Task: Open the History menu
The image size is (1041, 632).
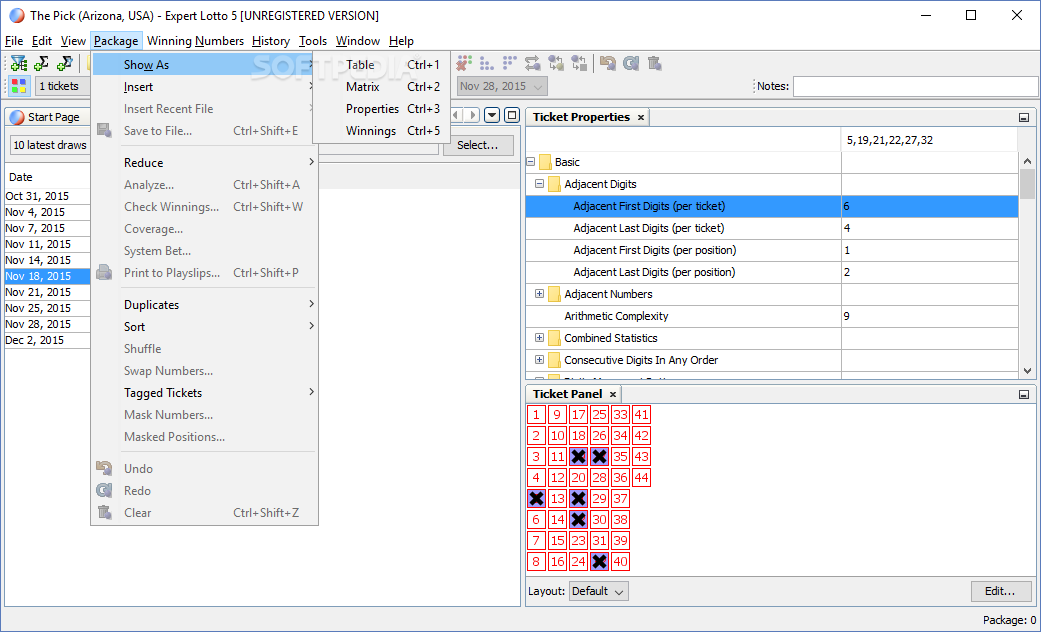Action: (x=271, y=41)
